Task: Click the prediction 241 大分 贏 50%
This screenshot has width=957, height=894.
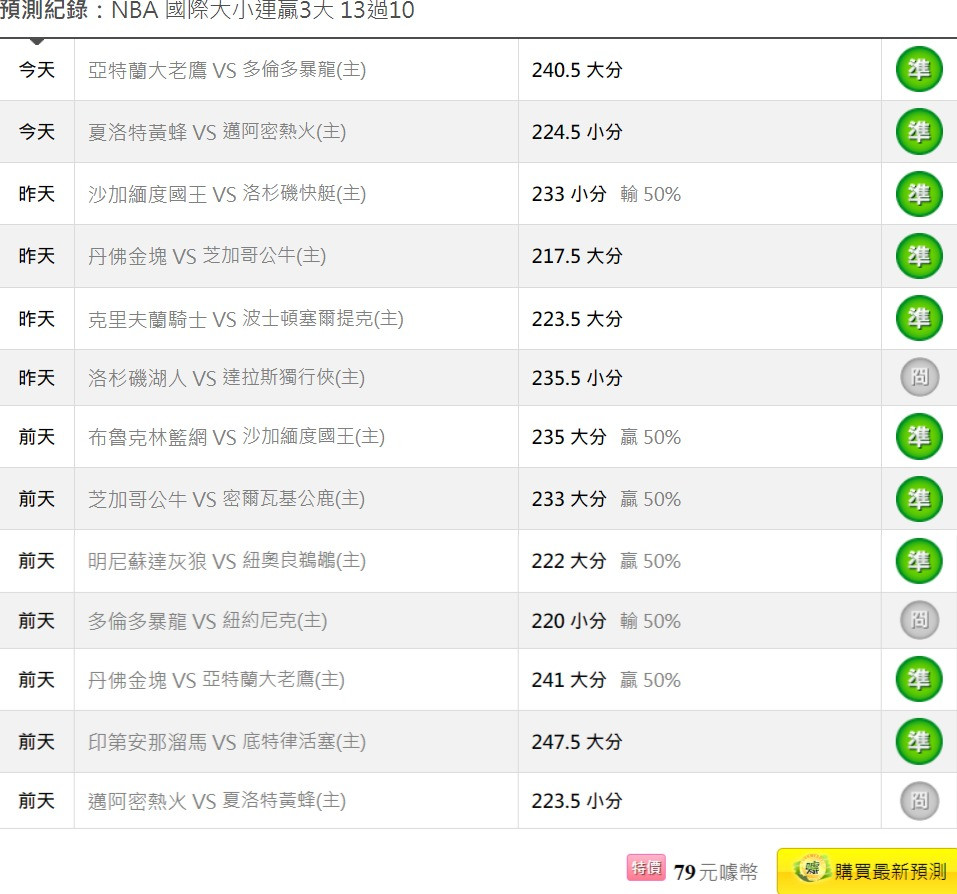Action: pos(606,680)
